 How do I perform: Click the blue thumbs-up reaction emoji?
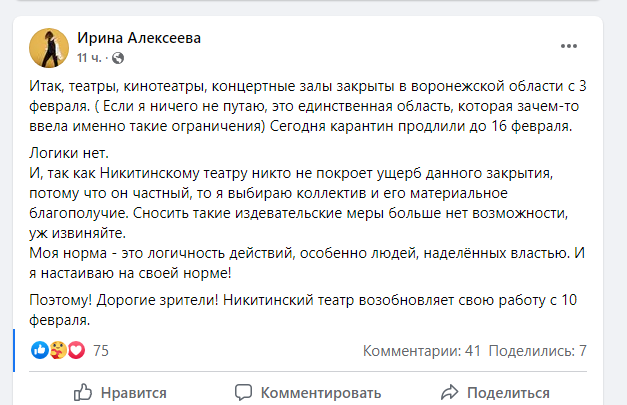(40, 350)
